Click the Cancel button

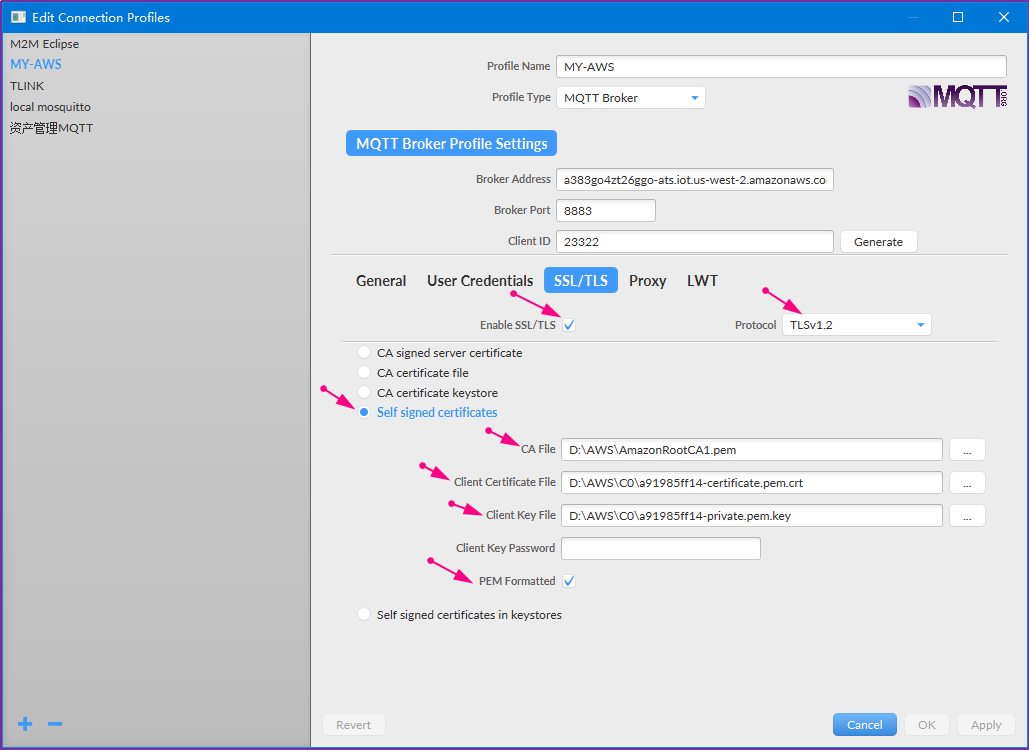(864, 725)
